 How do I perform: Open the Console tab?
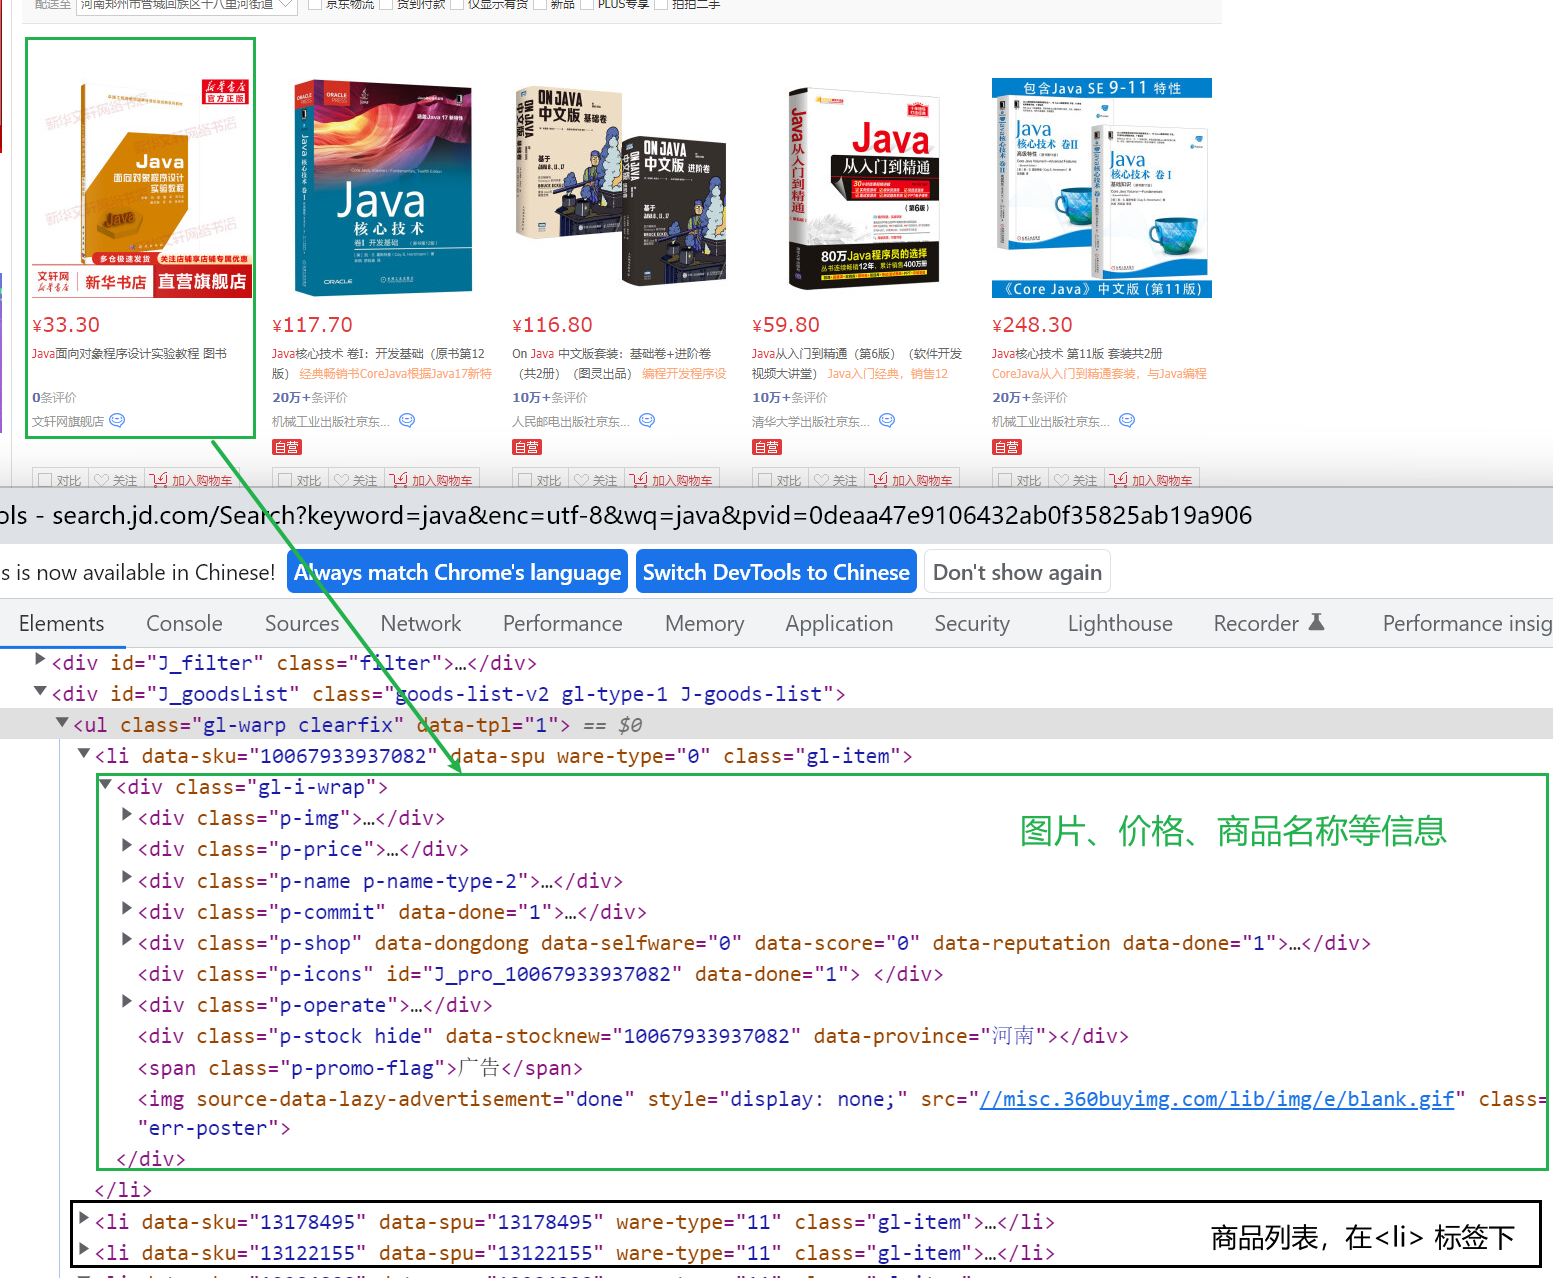coord(184,623)
